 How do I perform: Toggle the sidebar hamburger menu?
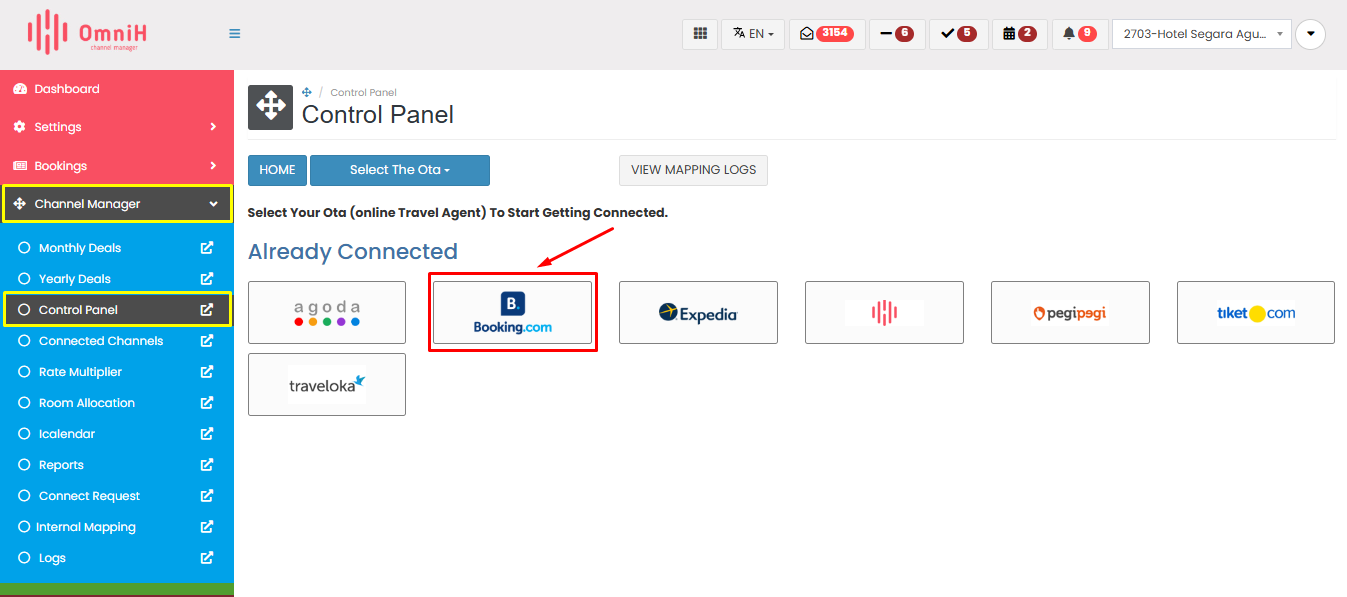235,33
